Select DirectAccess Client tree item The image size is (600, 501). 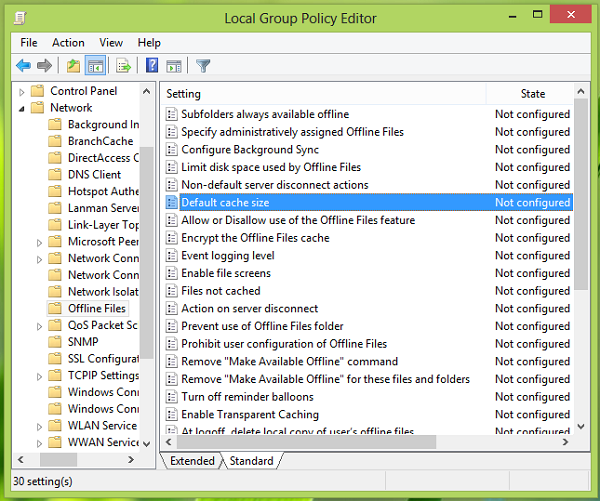click(x=103, y=158)
